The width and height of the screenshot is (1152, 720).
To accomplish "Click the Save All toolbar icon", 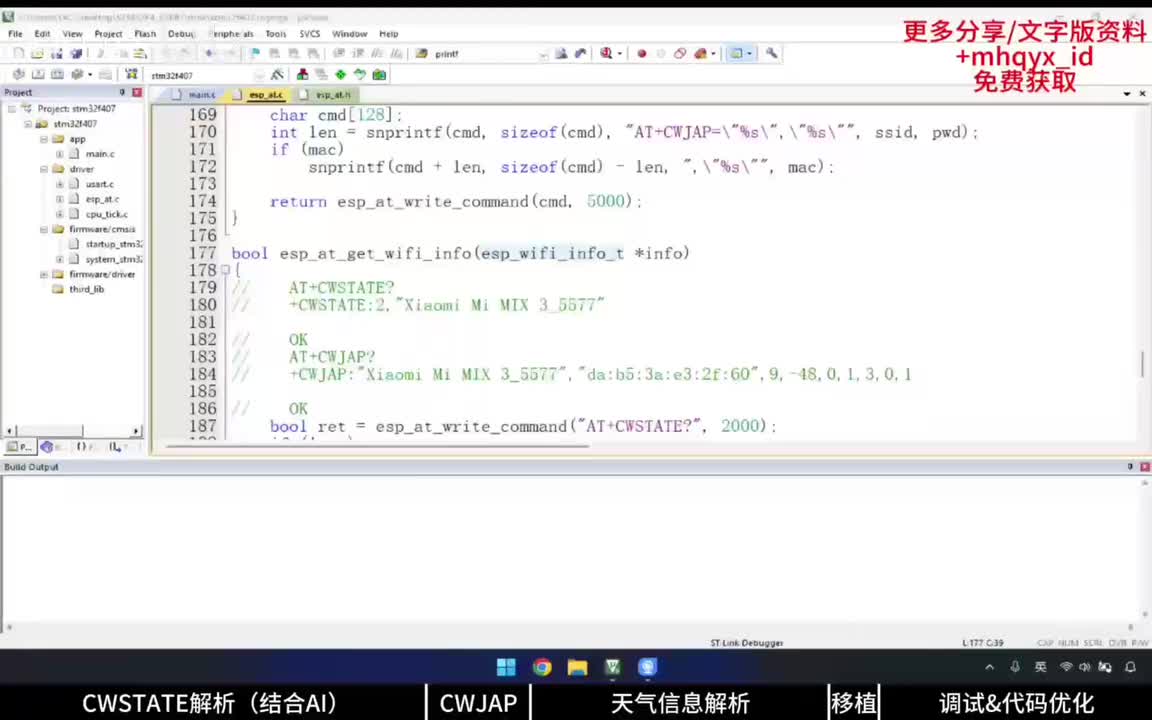I will pyautogui.click(x=76, y=54).
